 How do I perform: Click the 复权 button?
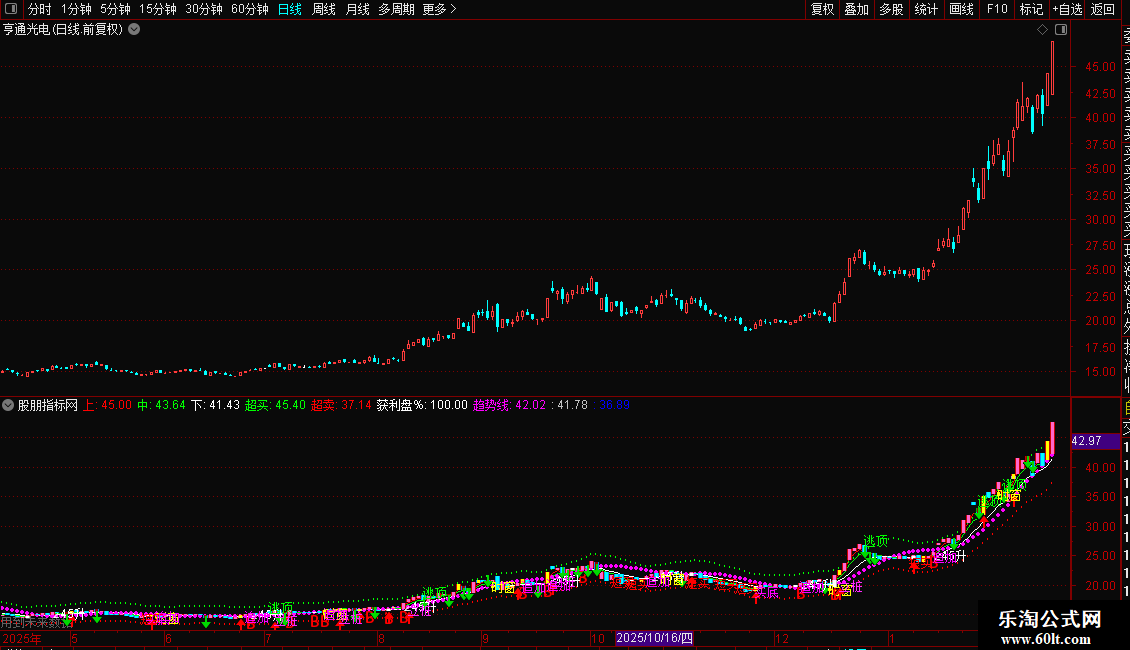point(822,9)
